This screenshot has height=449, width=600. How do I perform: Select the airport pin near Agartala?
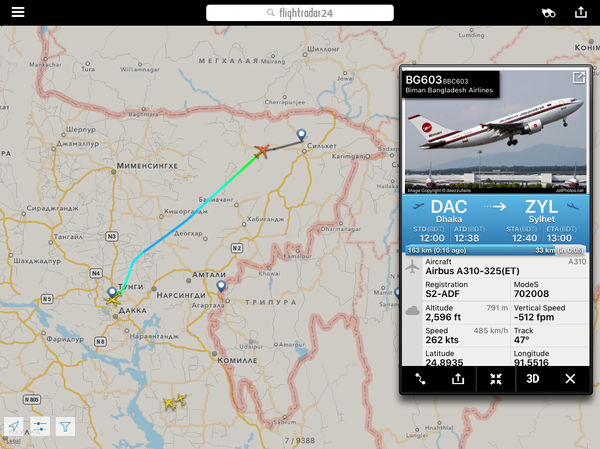coord(221,286)
